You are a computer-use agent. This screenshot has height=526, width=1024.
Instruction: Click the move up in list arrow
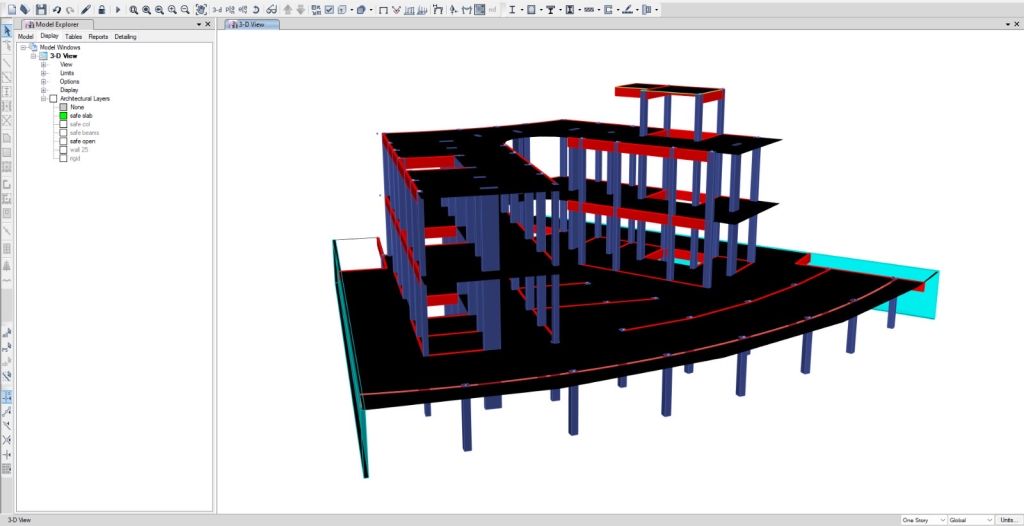pos(288,9)
